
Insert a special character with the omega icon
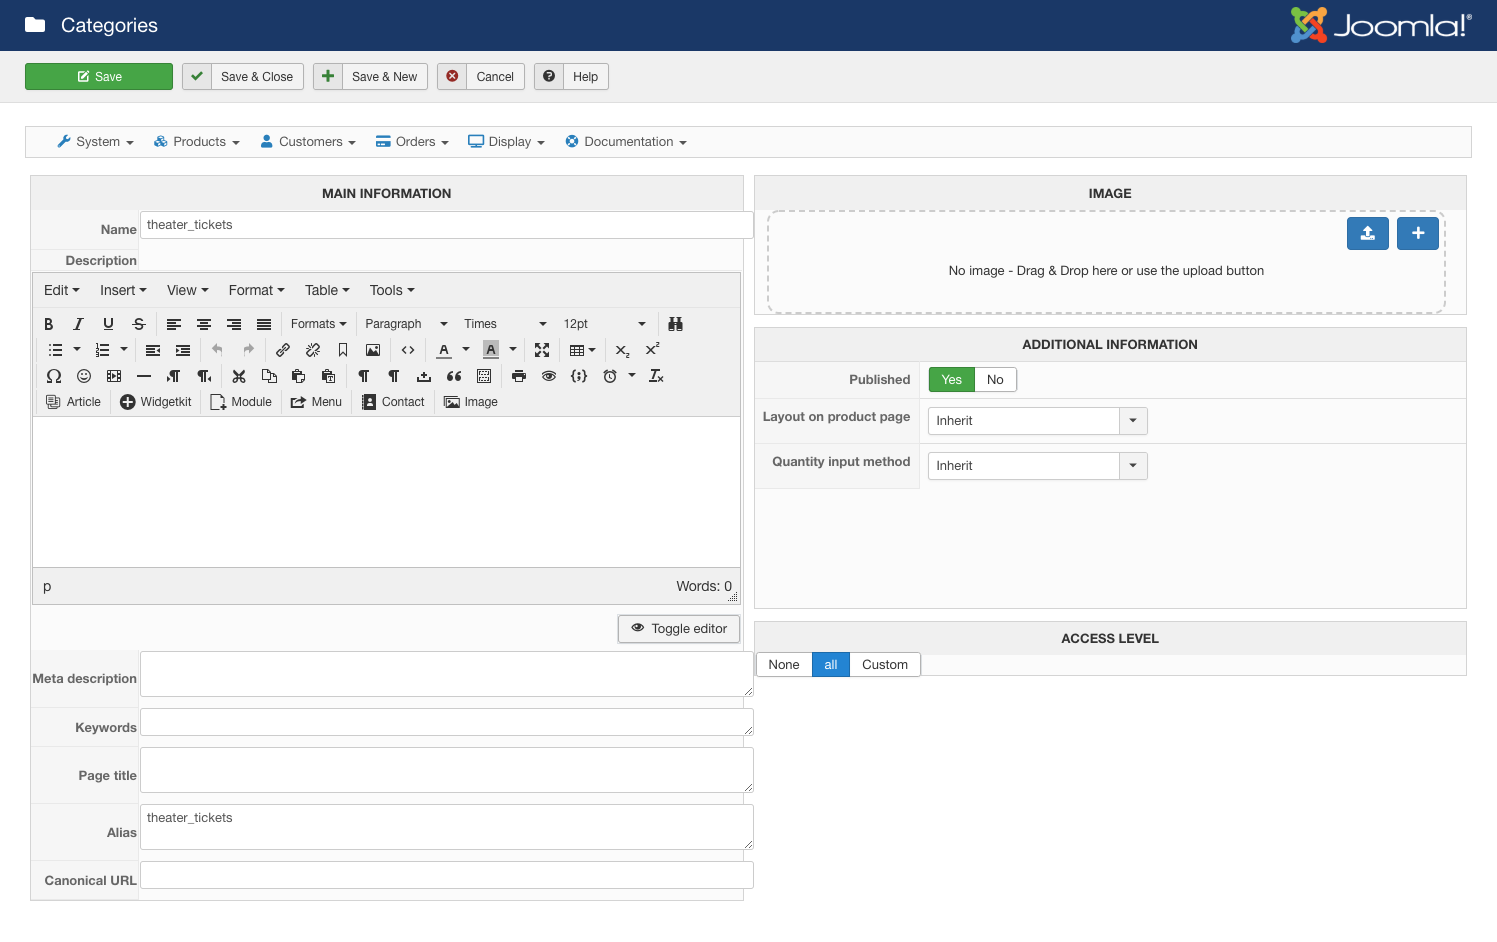coord(54,376)
